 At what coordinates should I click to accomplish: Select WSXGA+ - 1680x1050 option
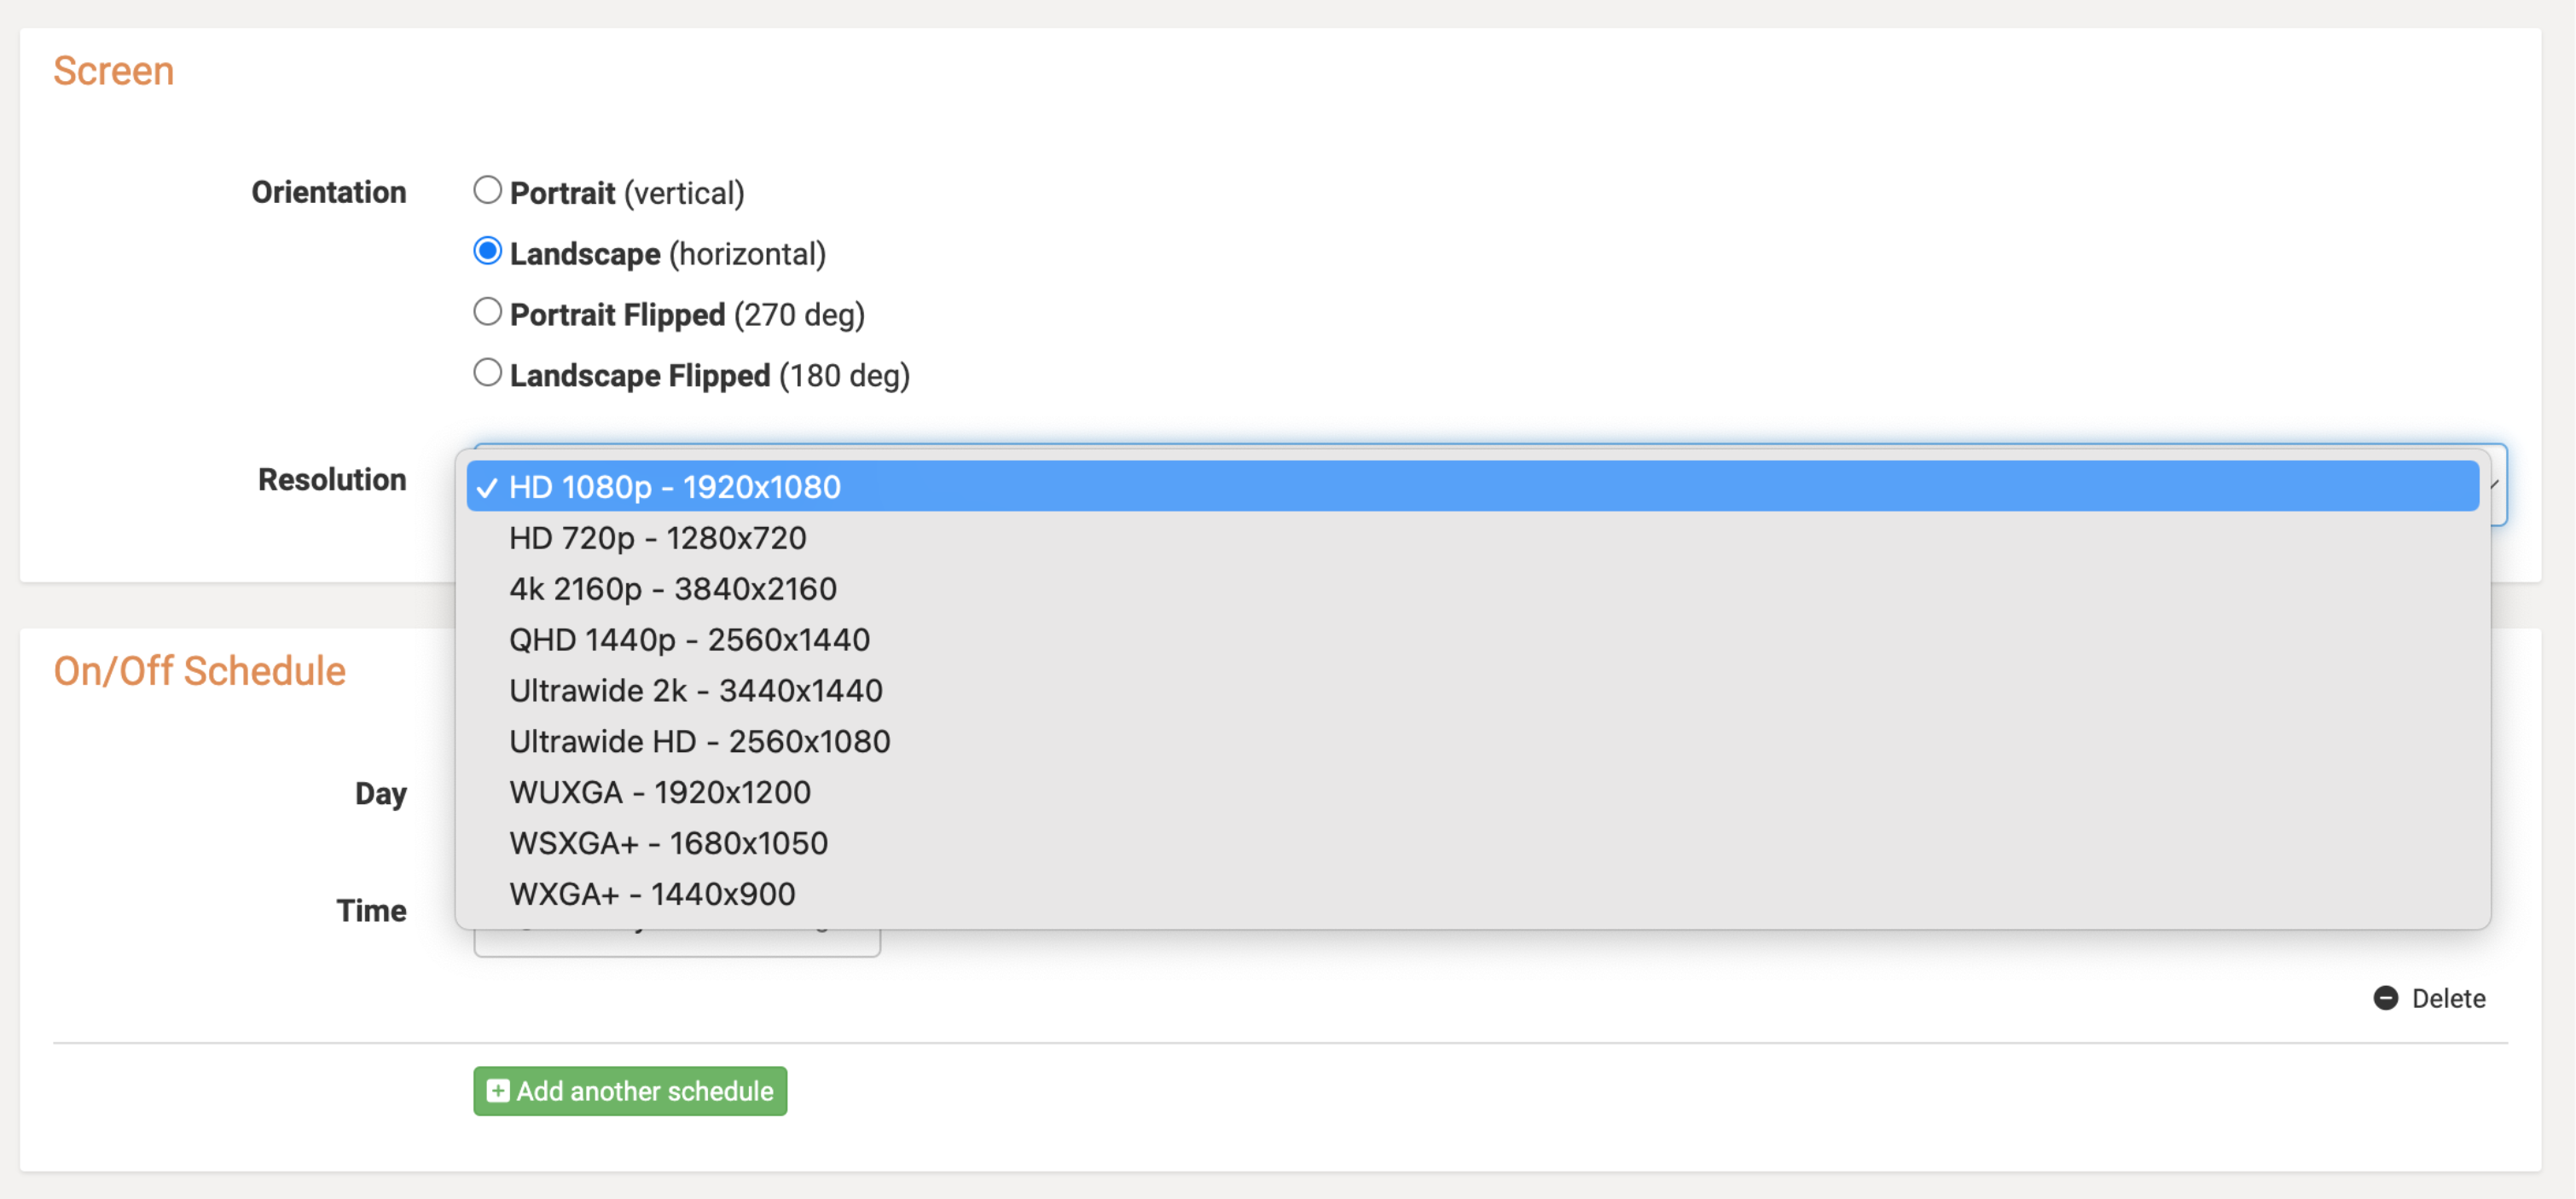coord(1472,844)
